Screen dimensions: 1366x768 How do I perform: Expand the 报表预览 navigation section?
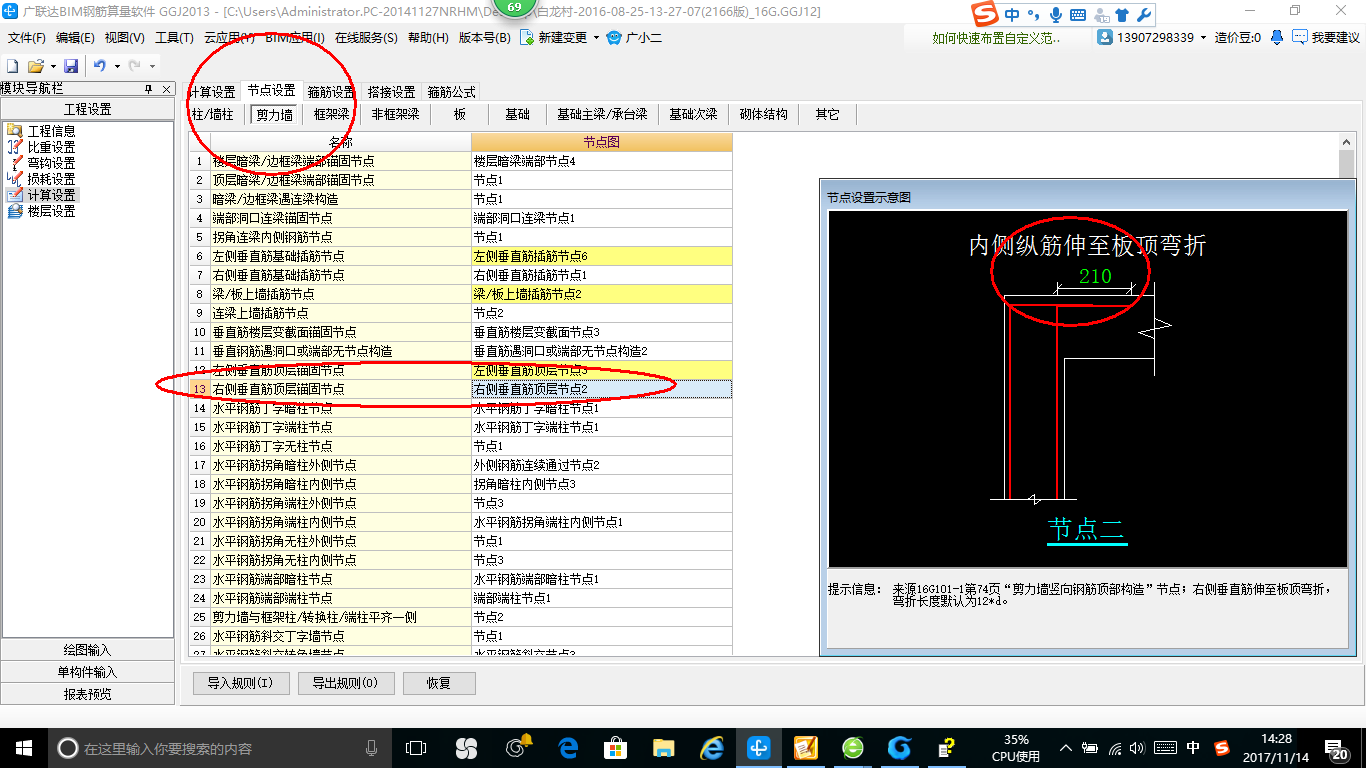click(87, 694)
